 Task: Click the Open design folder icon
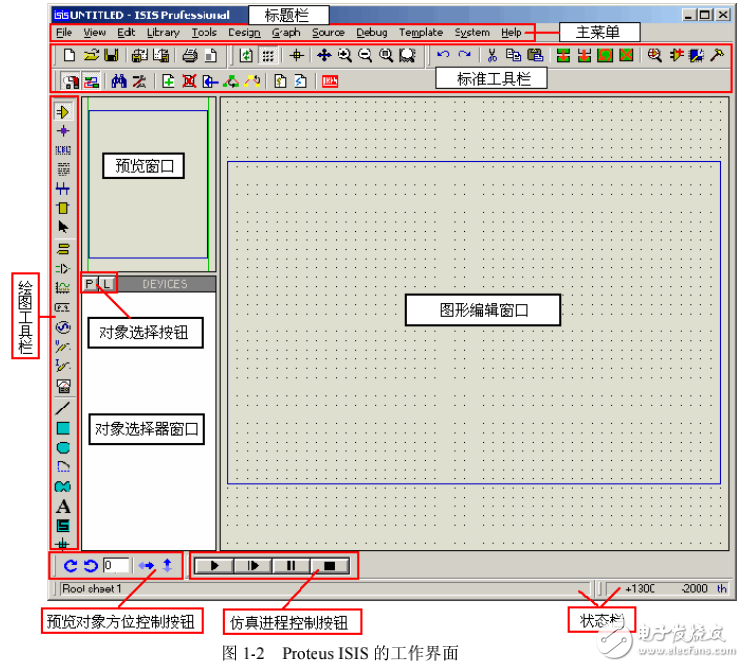coord(91,55)
